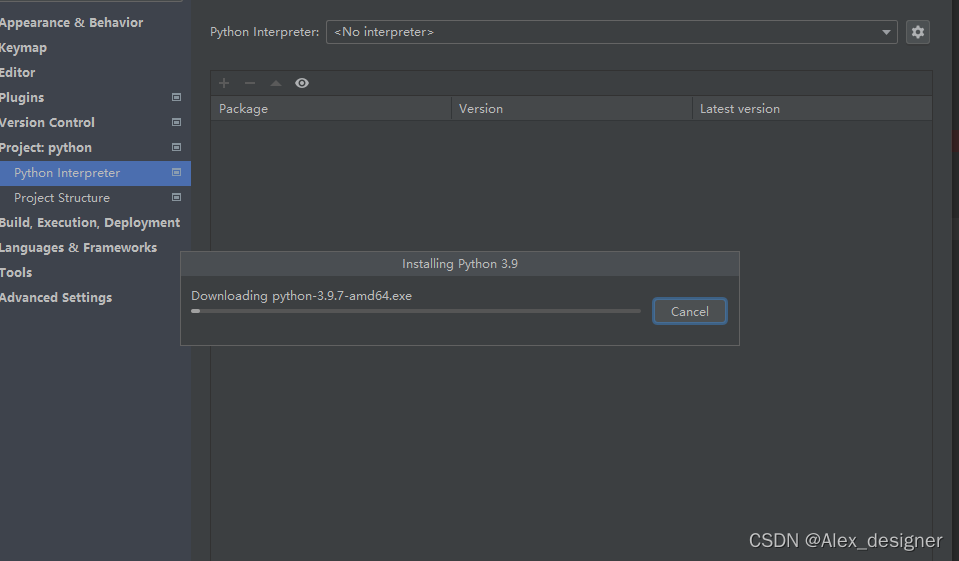Screen dimensions: 959x561
Task: Toggle the show early releases eye icon
Action: [x=302, y=83]
